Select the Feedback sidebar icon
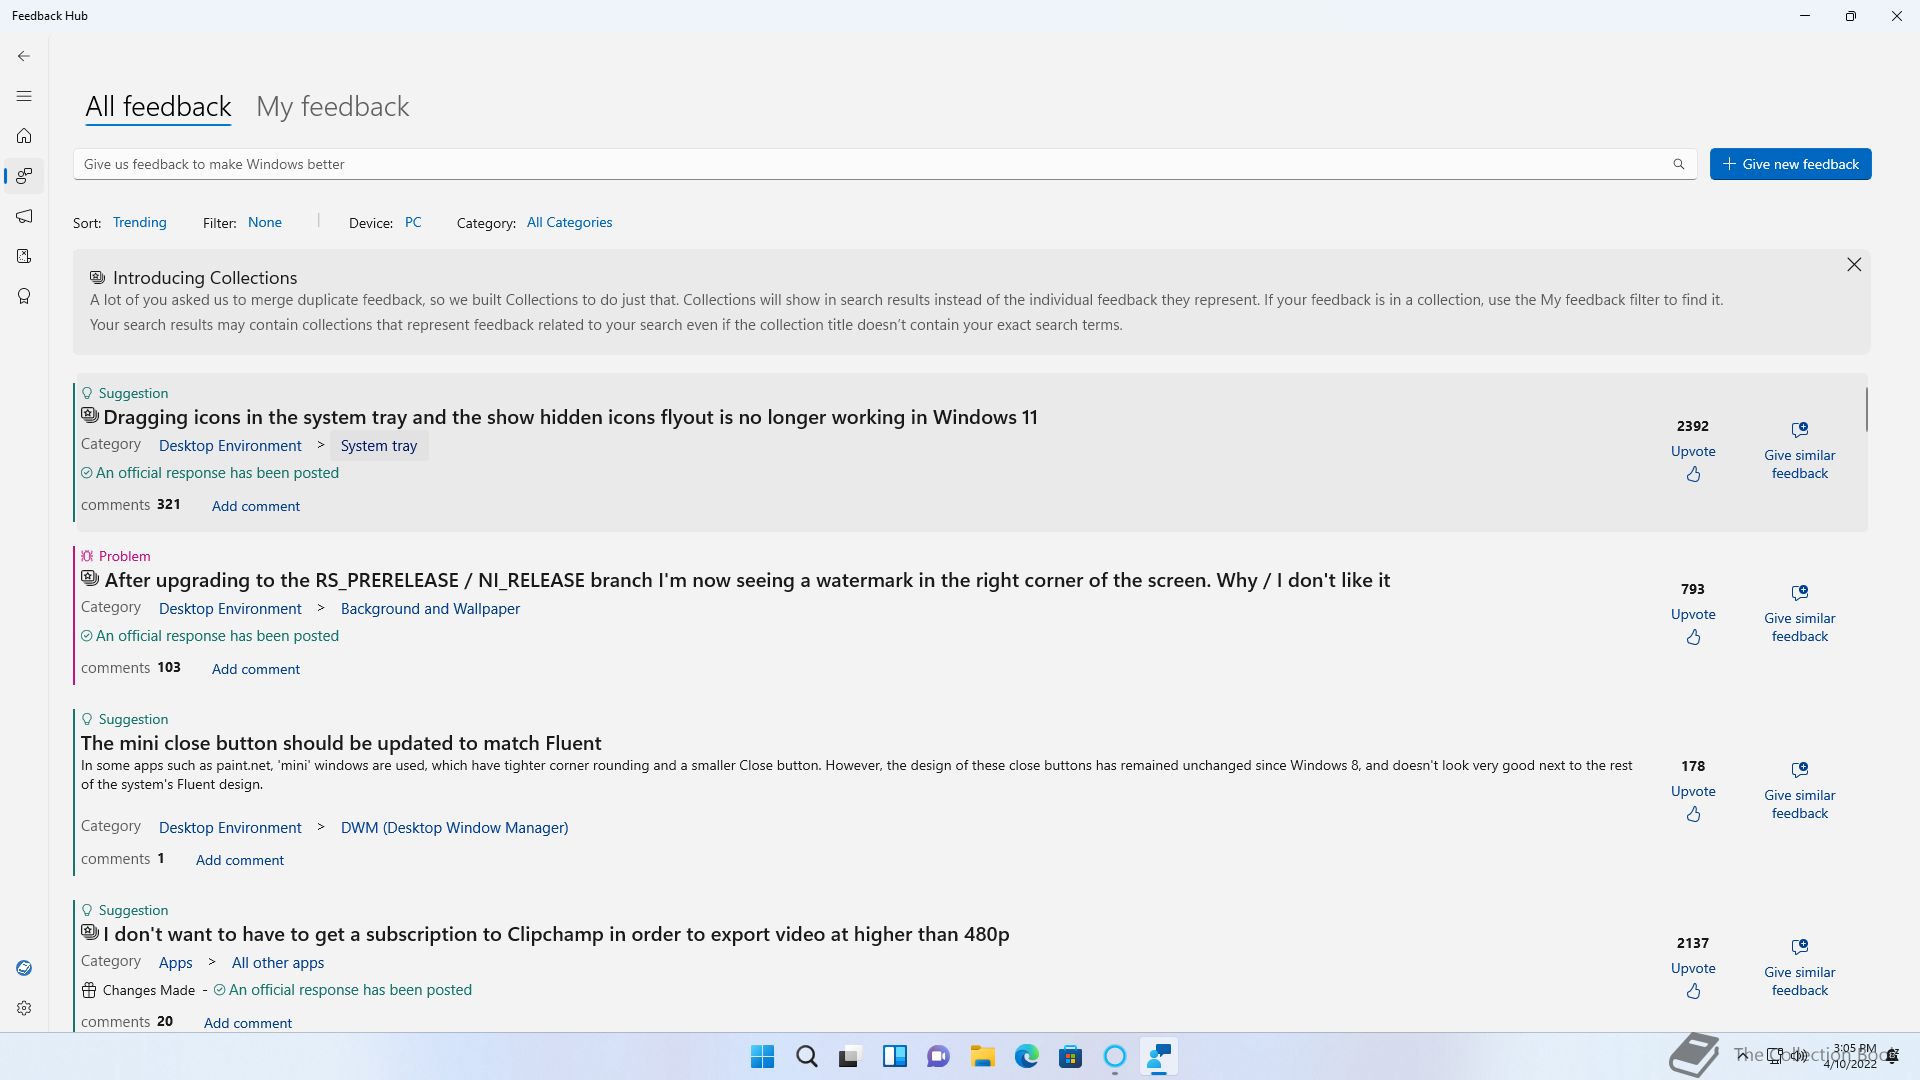 pyautogui.click(x=24, y=176)
